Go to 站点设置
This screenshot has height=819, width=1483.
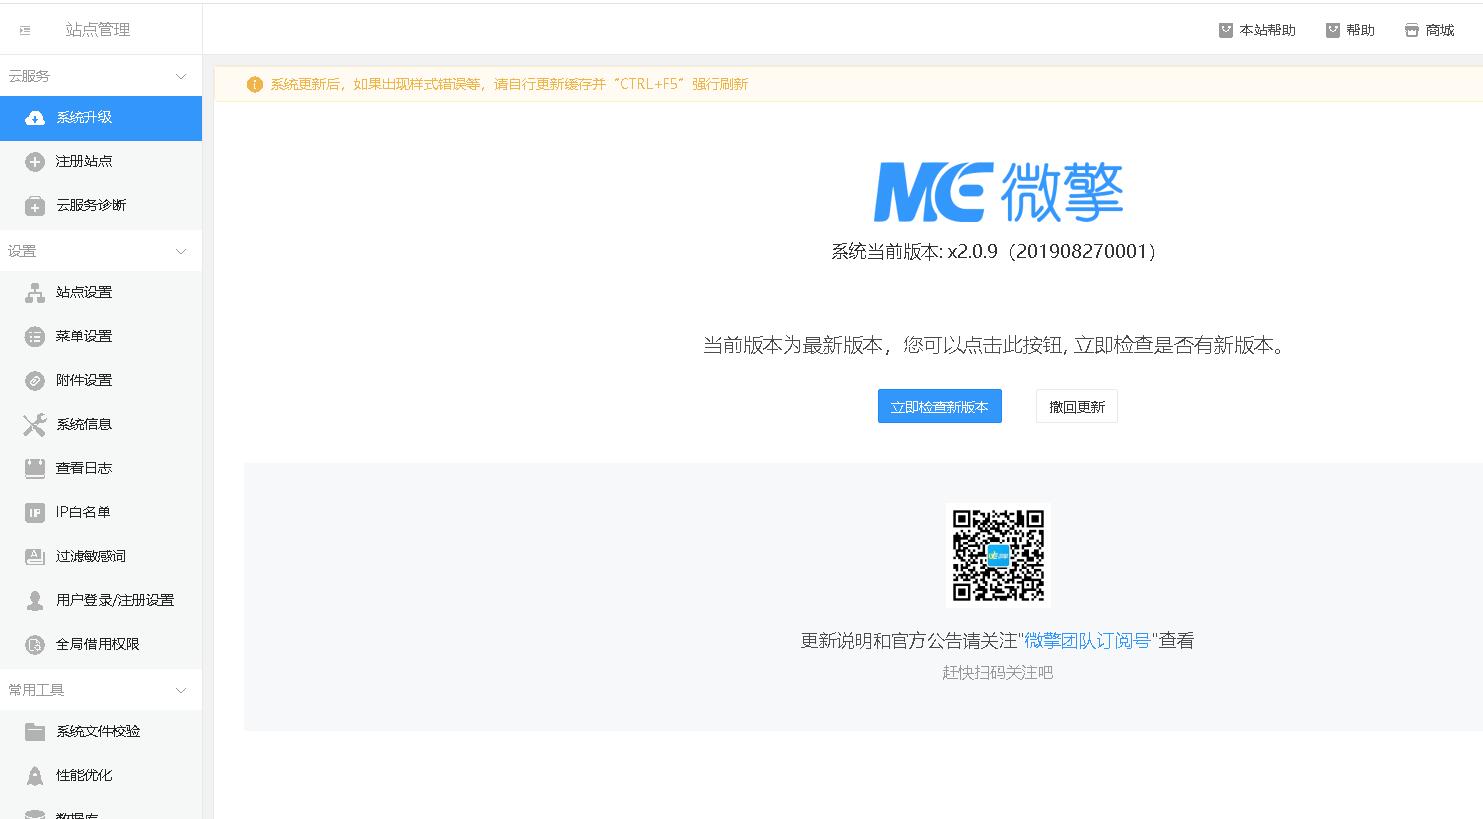pos(101,293)
